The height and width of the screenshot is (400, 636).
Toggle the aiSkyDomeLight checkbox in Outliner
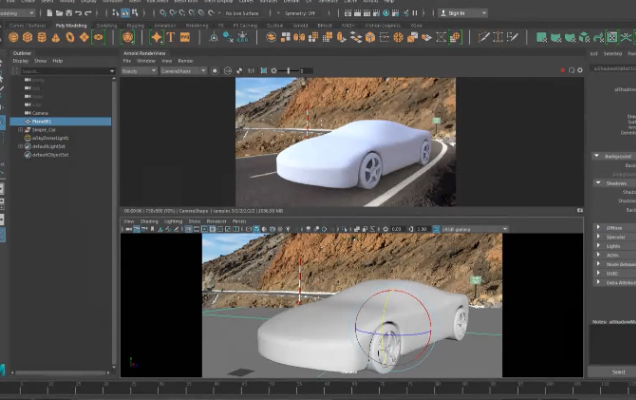[x=27, y=139]
